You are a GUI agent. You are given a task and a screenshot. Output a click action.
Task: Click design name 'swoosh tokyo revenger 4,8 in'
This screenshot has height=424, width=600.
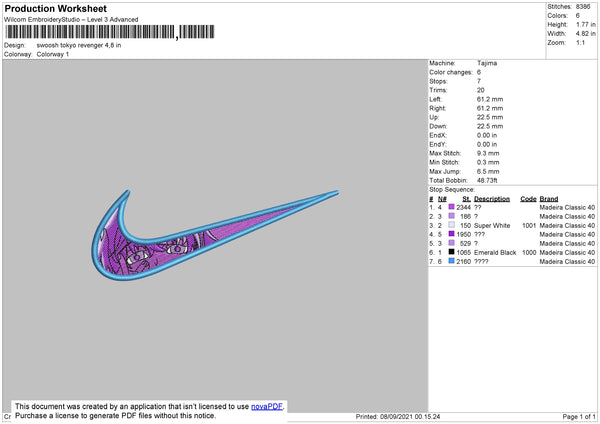[79, 45]
